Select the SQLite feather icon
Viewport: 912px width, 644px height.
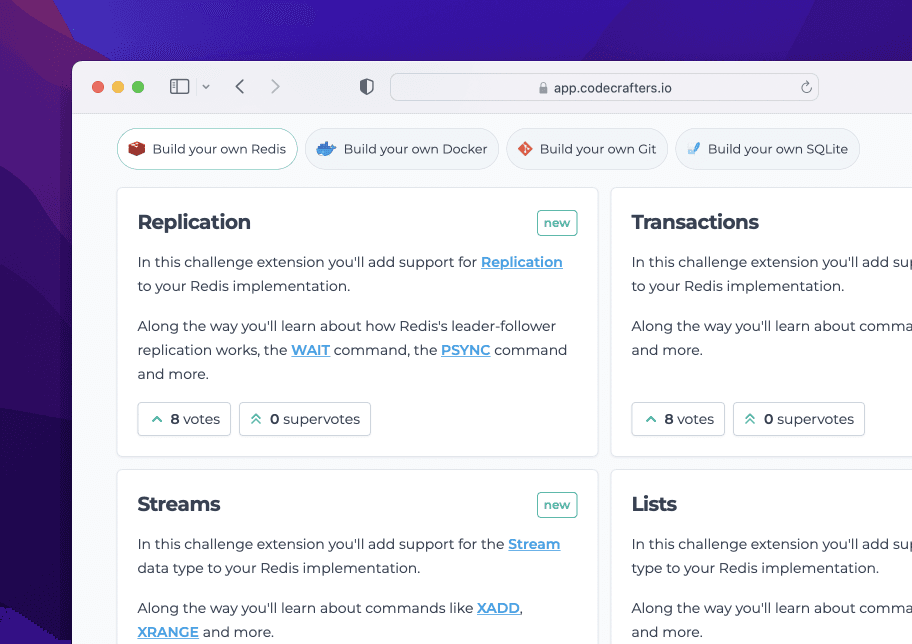coord(694,148)
